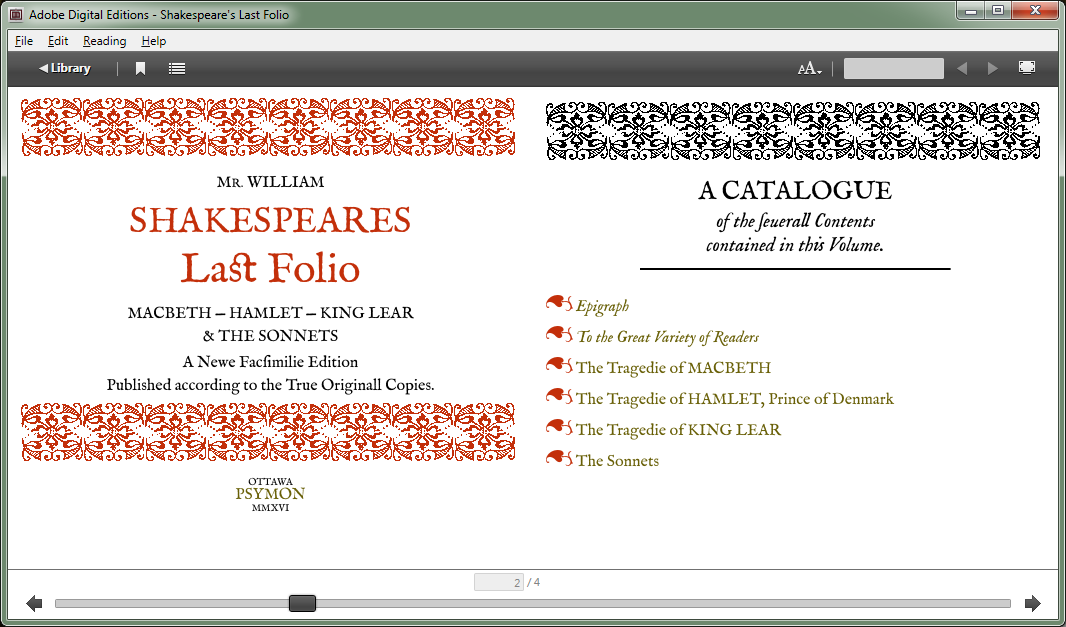Click the MMXVI year text
1066x627 pixels.
(271, 508)
